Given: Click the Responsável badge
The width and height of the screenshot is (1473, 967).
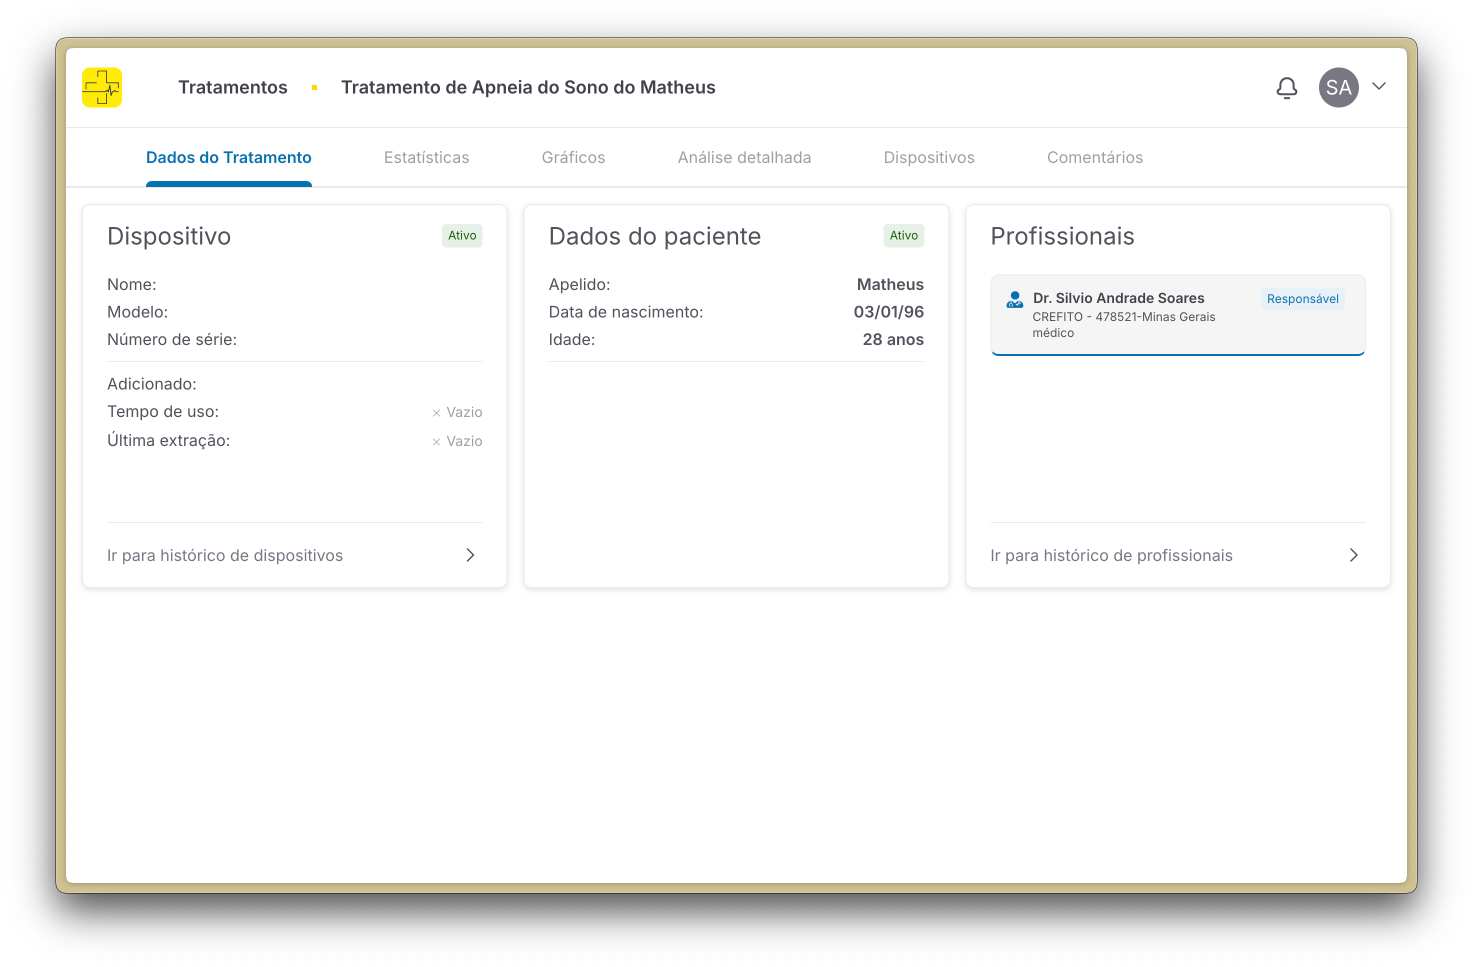Looking at the screenshot, I should (x=1302, y=299).
